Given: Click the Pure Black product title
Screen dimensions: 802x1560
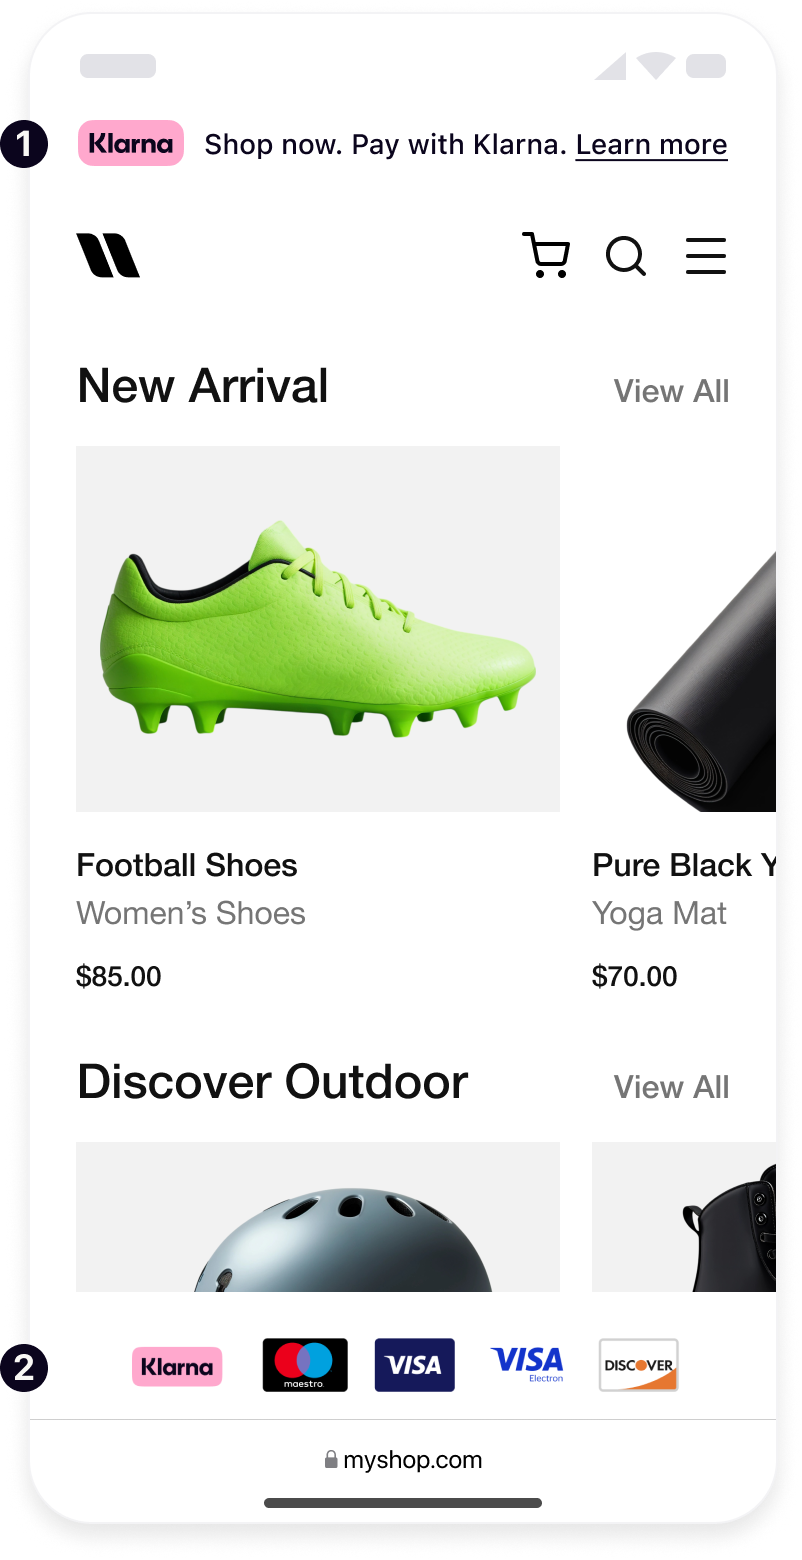Looking at the screenshot, I should [x=684, y=865].
